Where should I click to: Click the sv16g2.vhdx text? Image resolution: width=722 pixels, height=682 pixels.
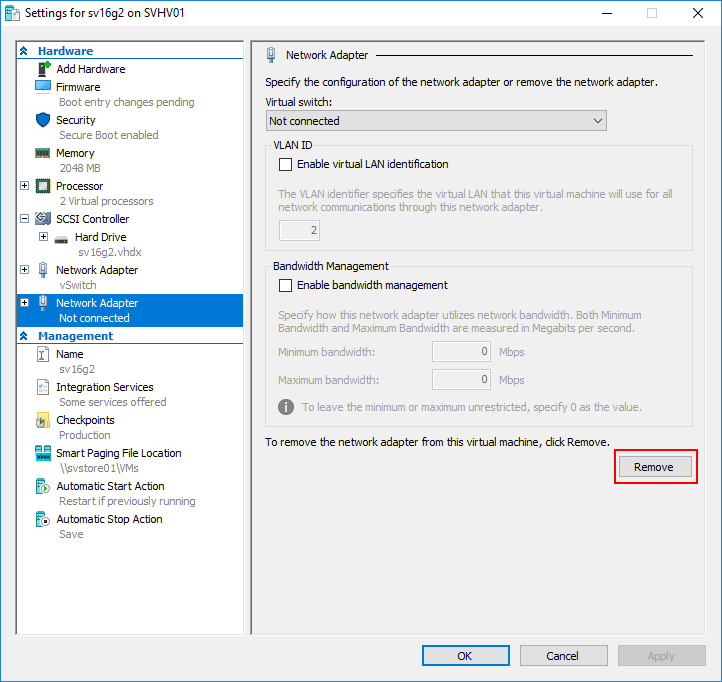coord(110,252)
